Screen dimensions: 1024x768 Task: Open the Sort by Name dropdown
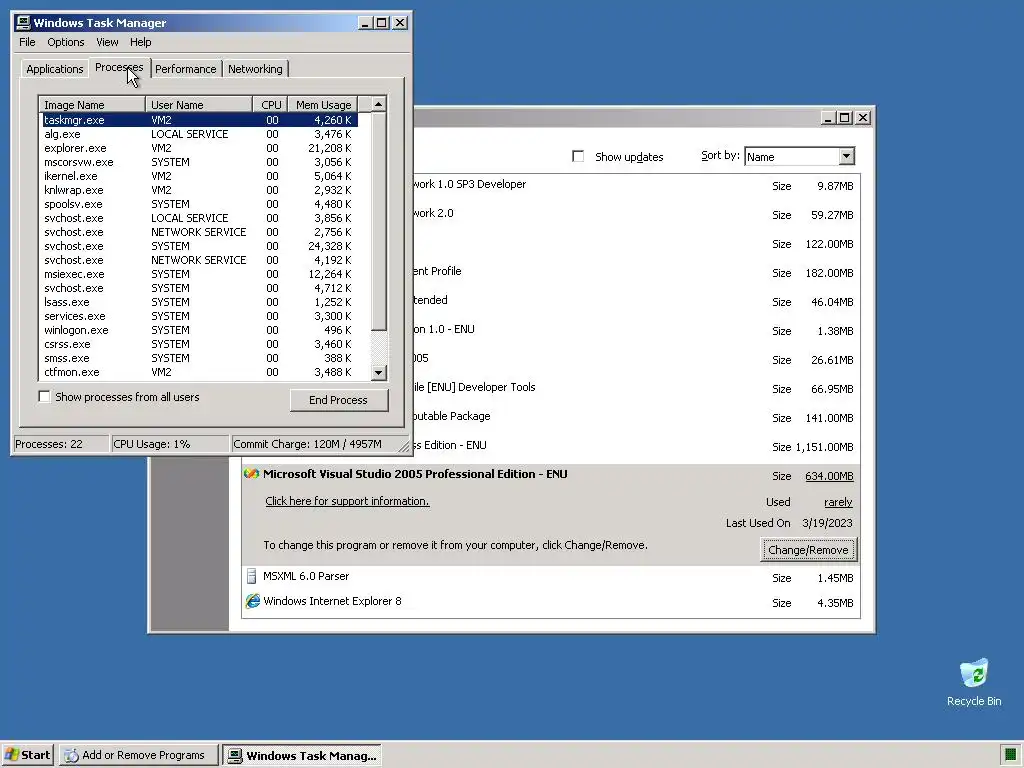coord(846,156)
